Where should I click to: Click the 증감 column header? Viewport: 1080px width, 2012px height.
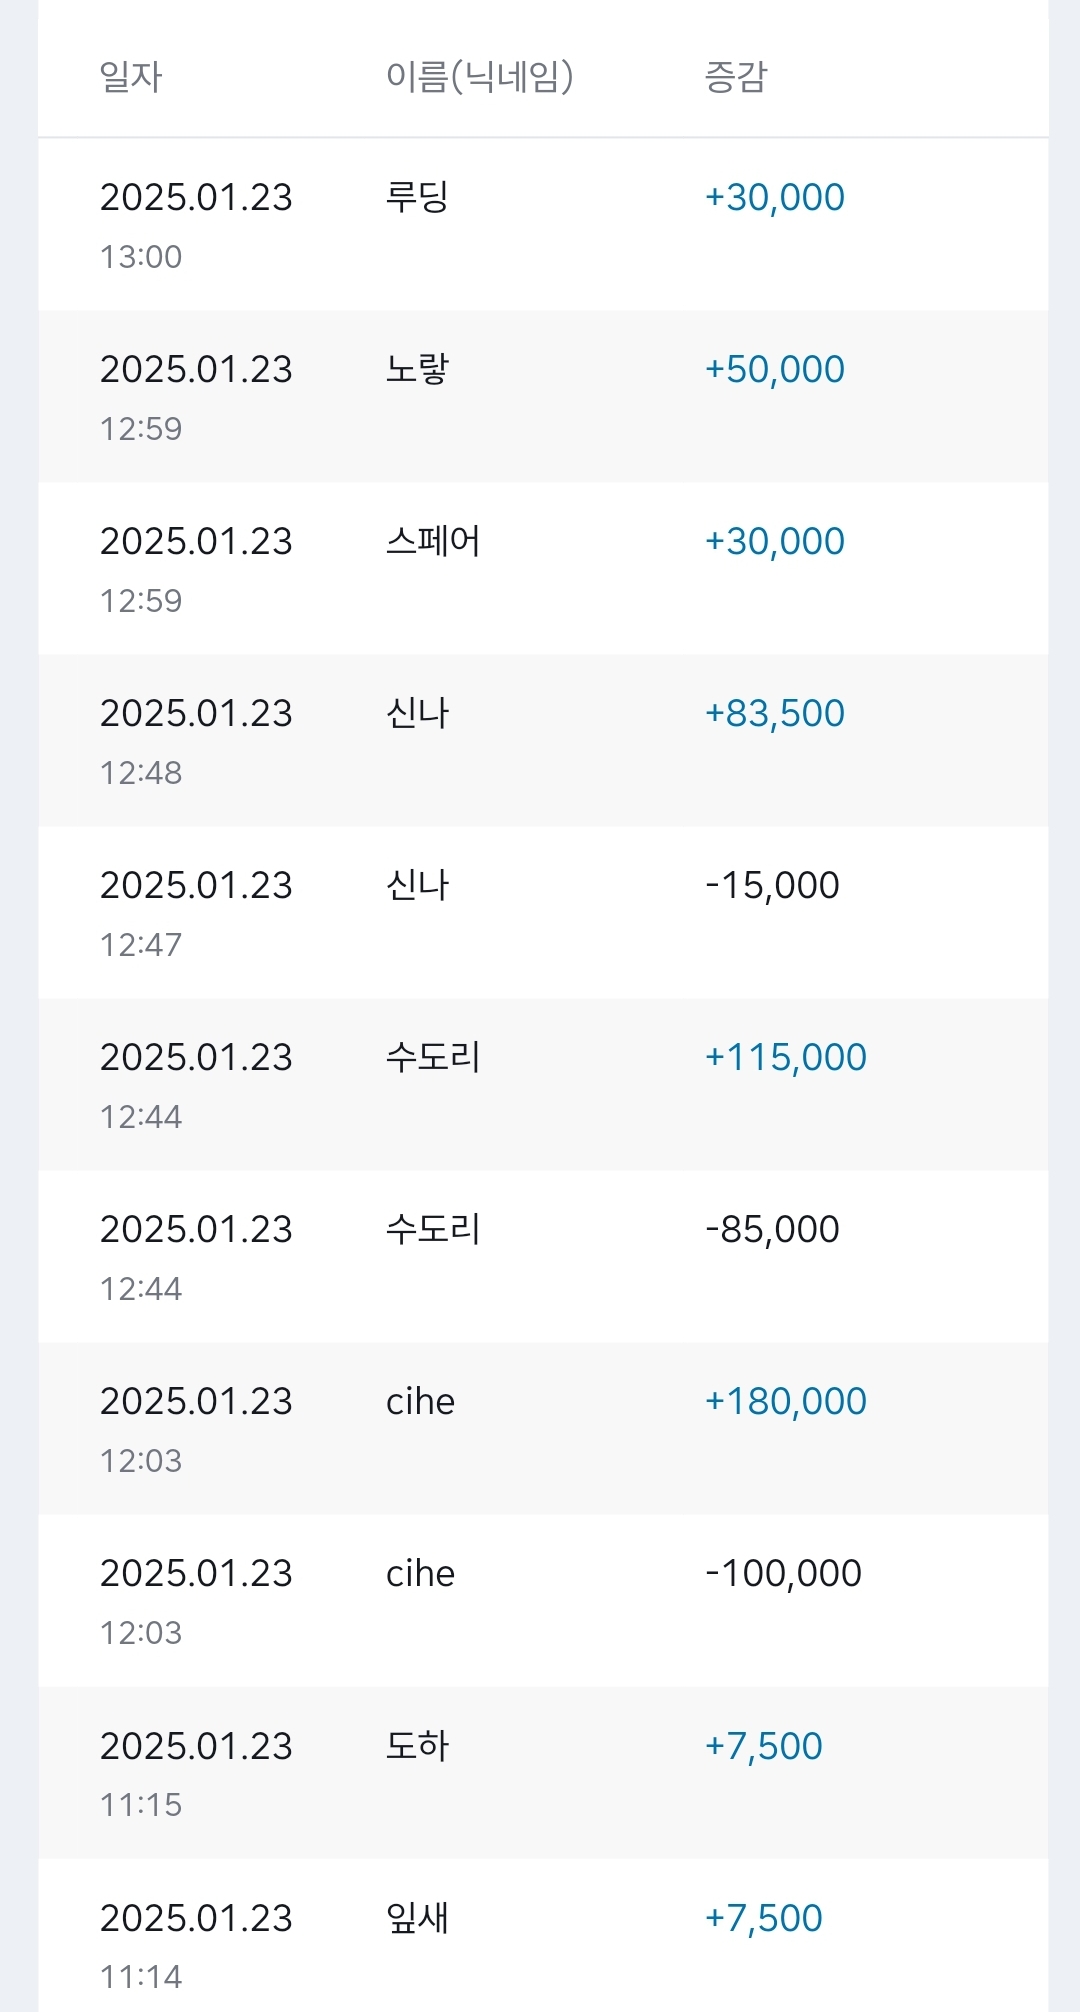pyautogui.click(x=736, y=77)
